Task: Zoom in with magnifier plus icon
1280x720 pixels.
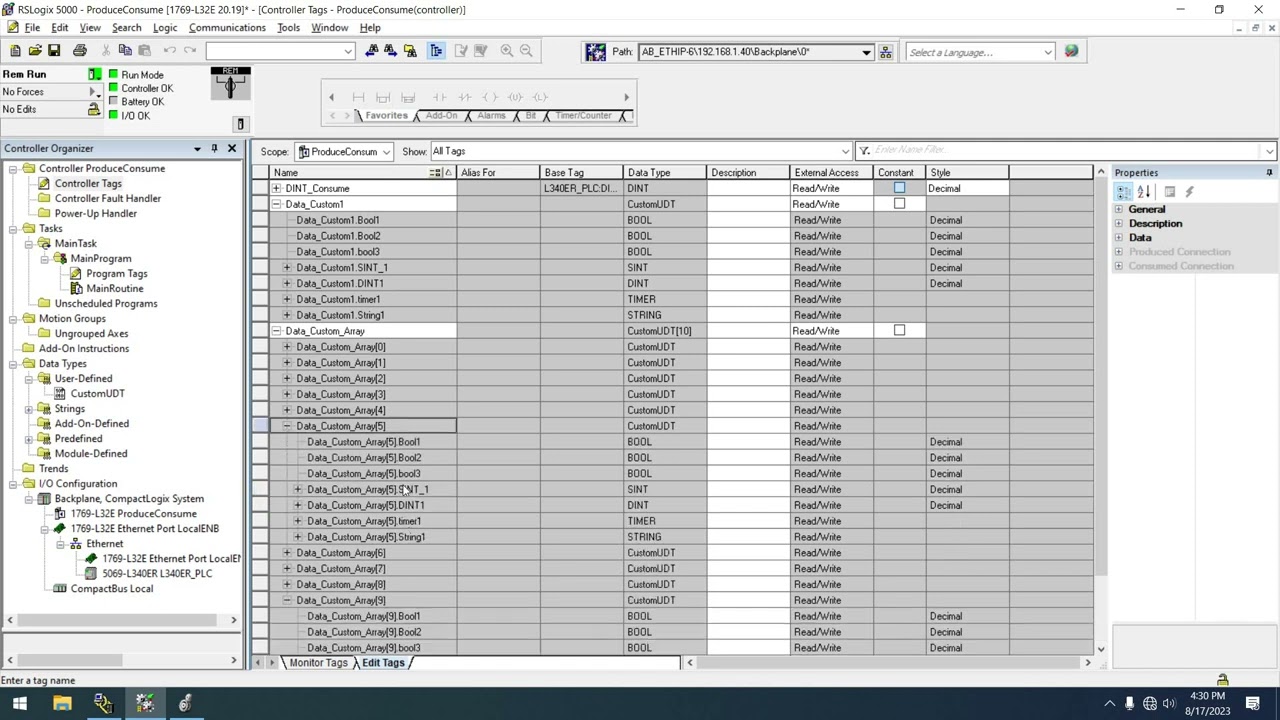Action: tap(507, 51)
